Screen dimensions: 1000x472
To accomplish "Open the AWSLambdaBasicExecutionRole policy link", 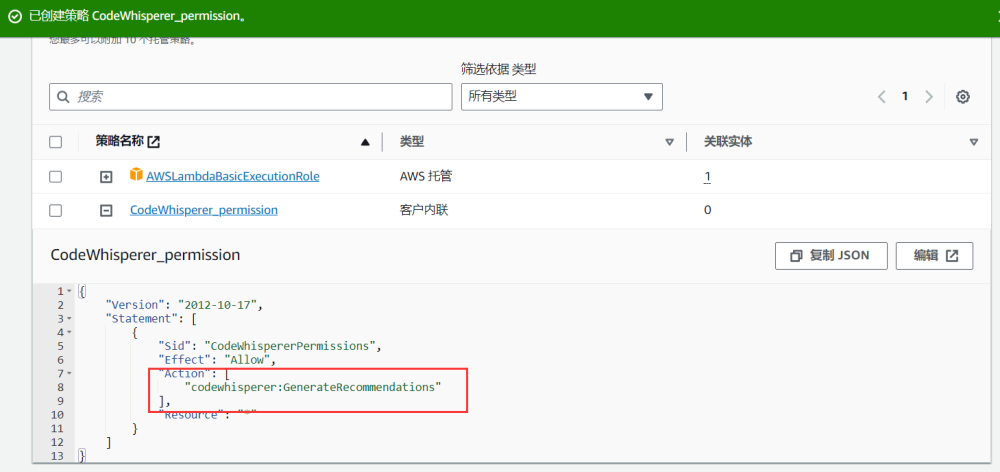I will pyautogui.click(x=233, y=176).
